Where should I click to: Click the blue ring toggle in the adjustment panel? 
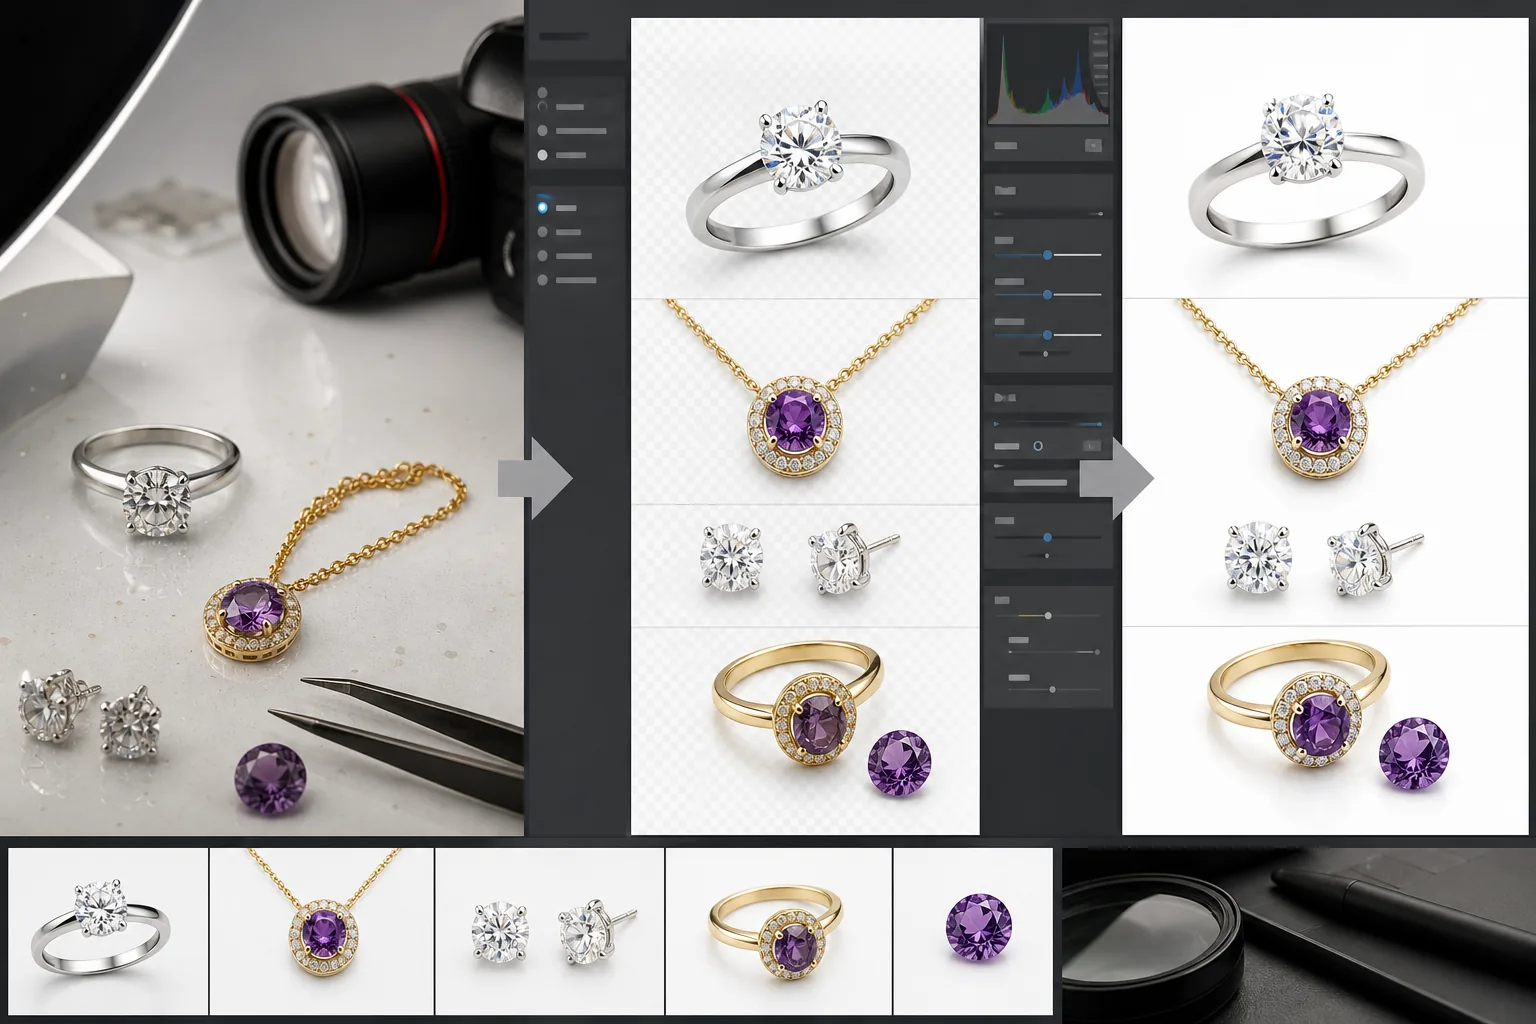[x=1038, y=445]
